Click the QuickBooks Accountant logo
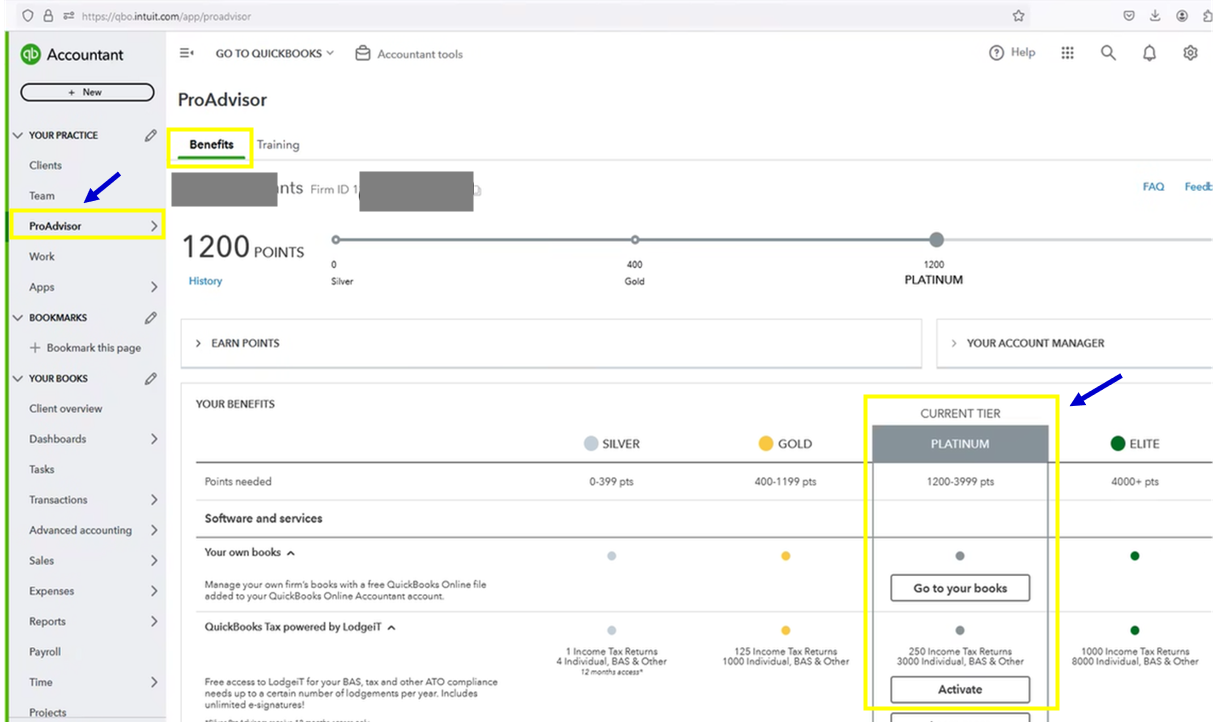The height and width of the screenshot is (722, 1220). pos(72,55)
